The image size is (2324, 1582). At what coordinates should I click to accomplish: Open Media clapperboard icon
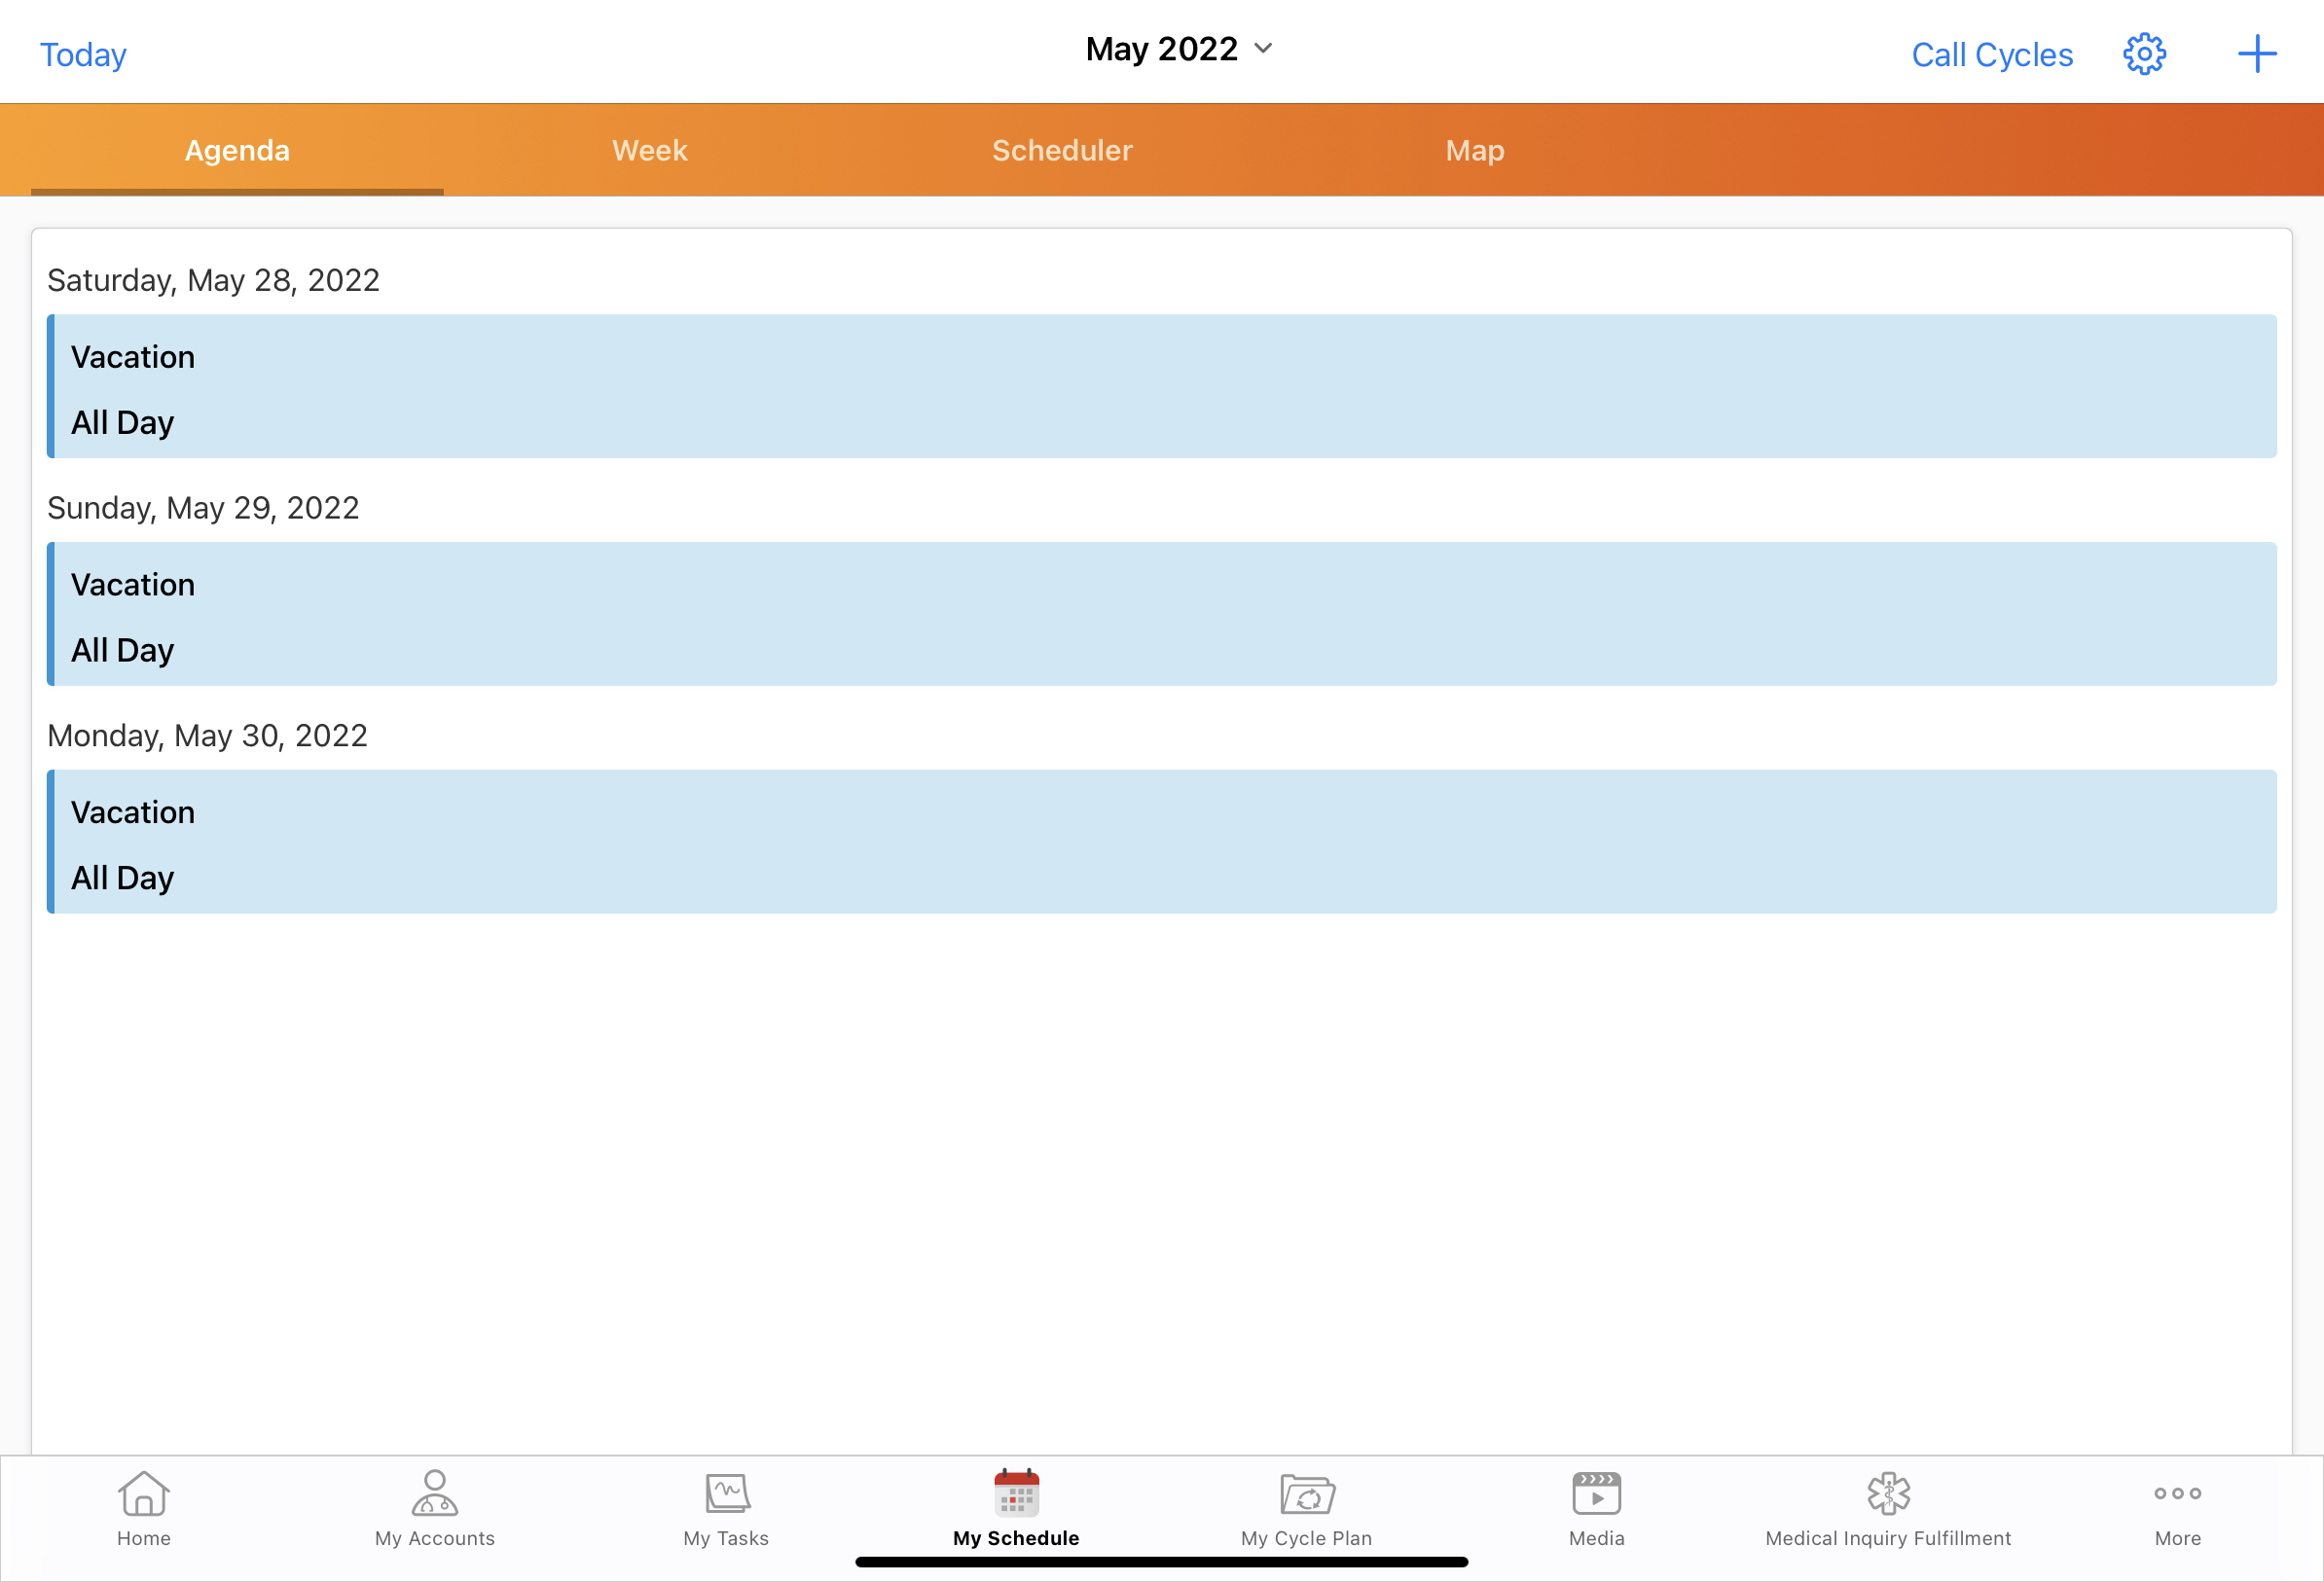tap(1596, 1494)
